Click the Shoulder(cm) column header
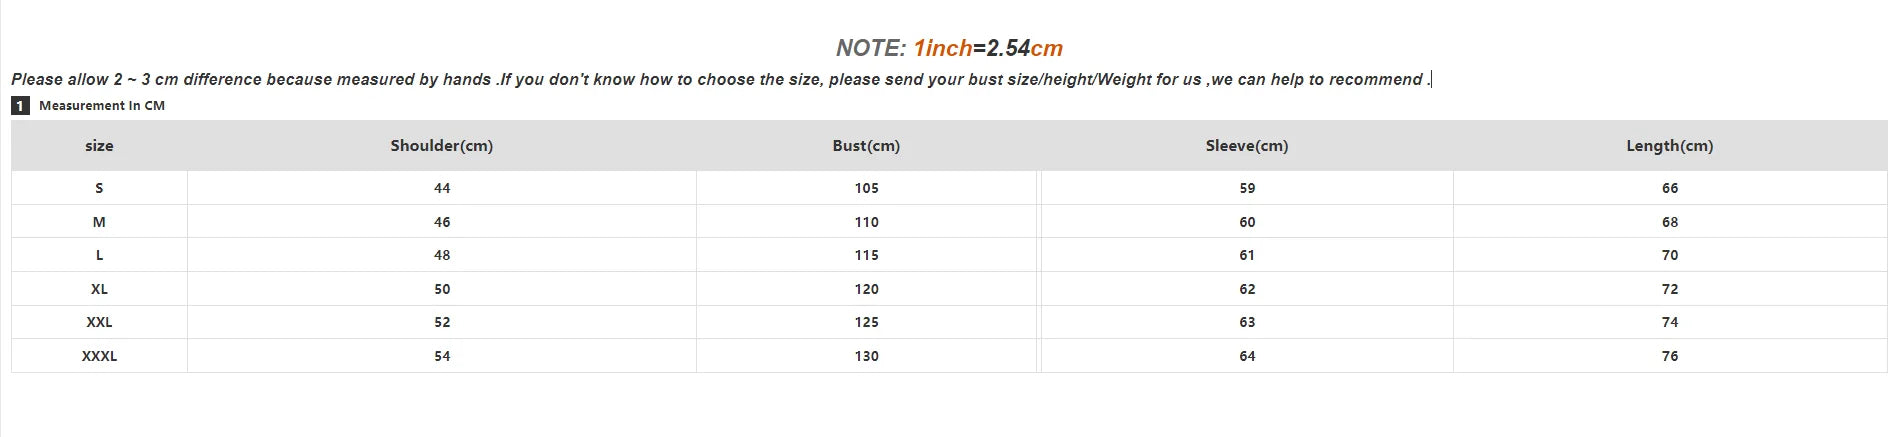 (x=441, y=146)
